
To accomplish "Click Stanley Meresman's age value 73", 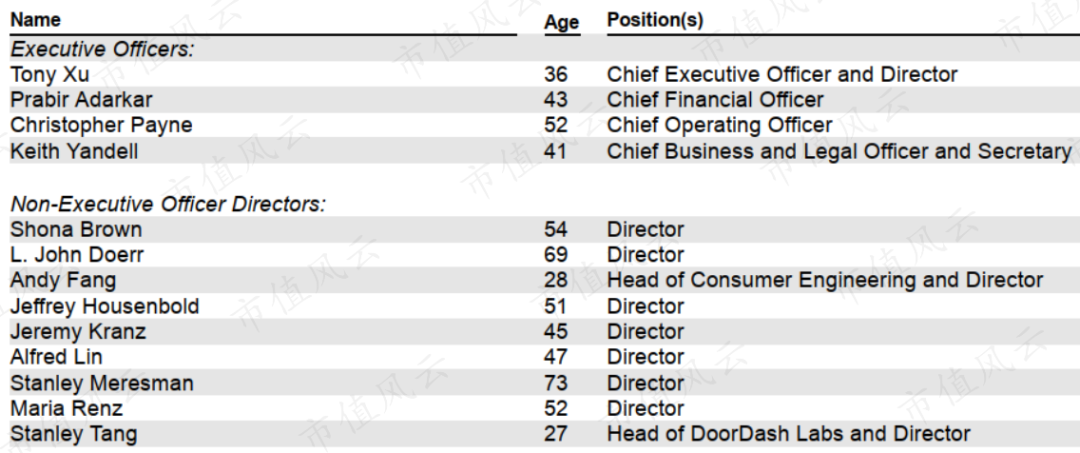I will click(x=555, y=383).
